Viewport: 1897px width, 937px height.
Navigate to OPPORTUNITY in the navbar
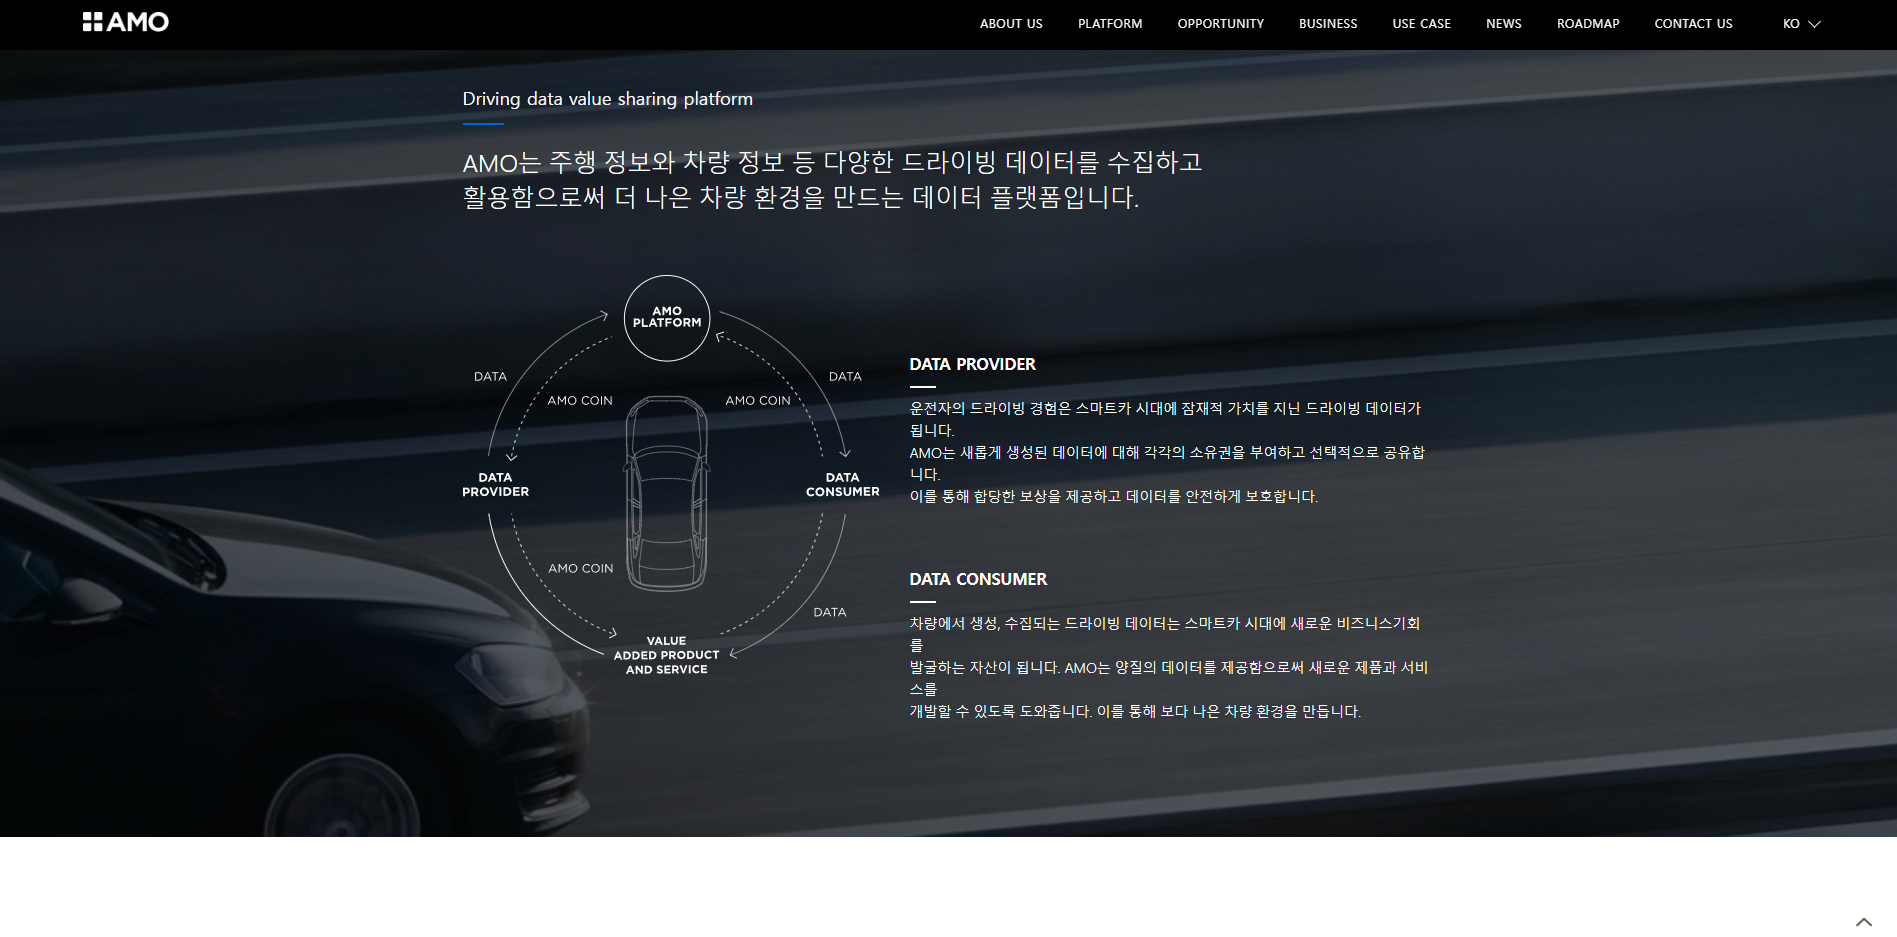[1220, 24]
